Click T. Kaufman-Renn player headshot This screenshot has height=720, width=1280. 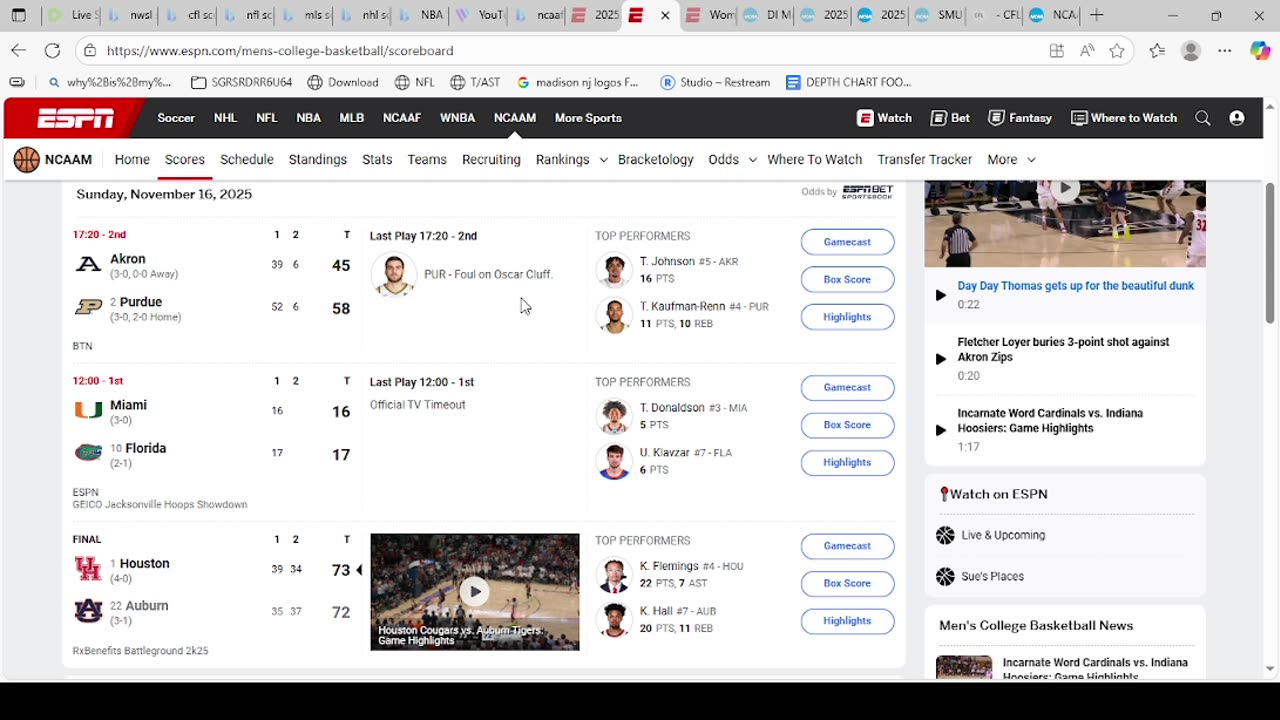[x=614, y=315]
